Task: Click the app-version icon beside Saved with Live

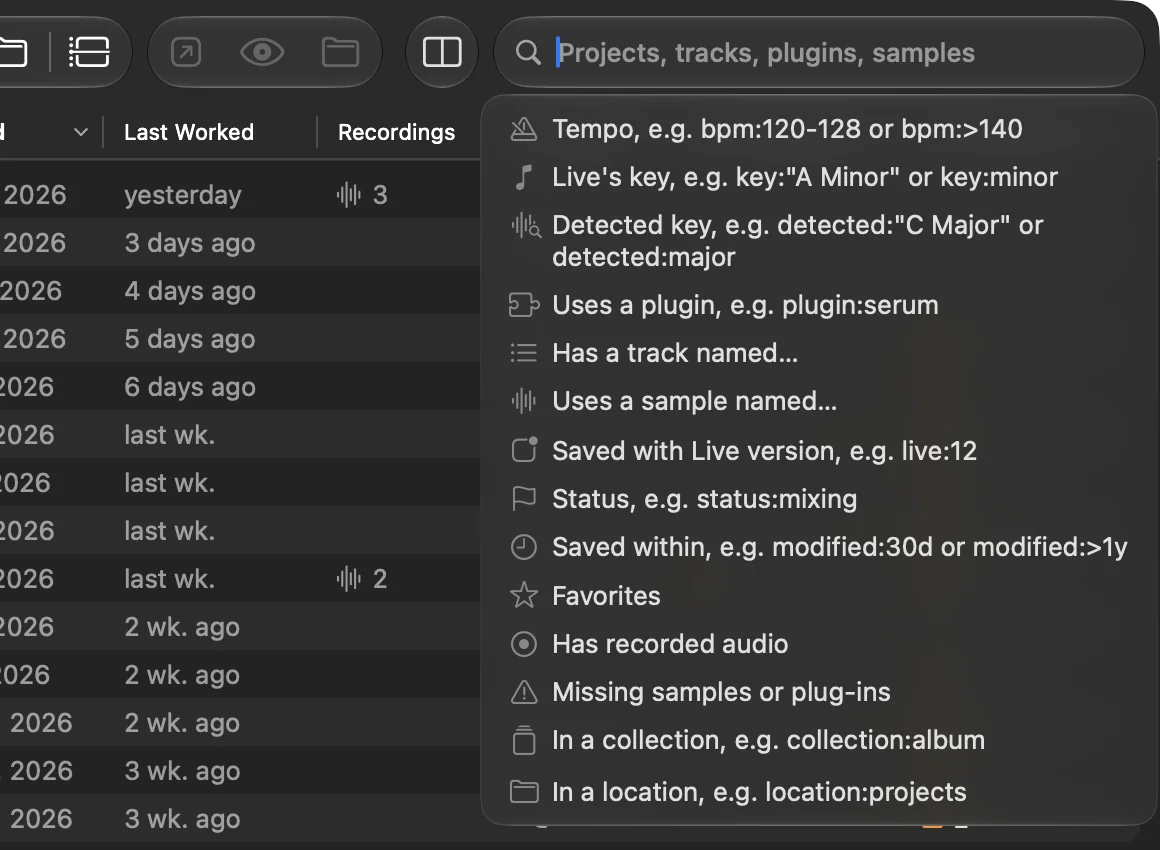Action: pyautogui.click(x=525, y=450)
